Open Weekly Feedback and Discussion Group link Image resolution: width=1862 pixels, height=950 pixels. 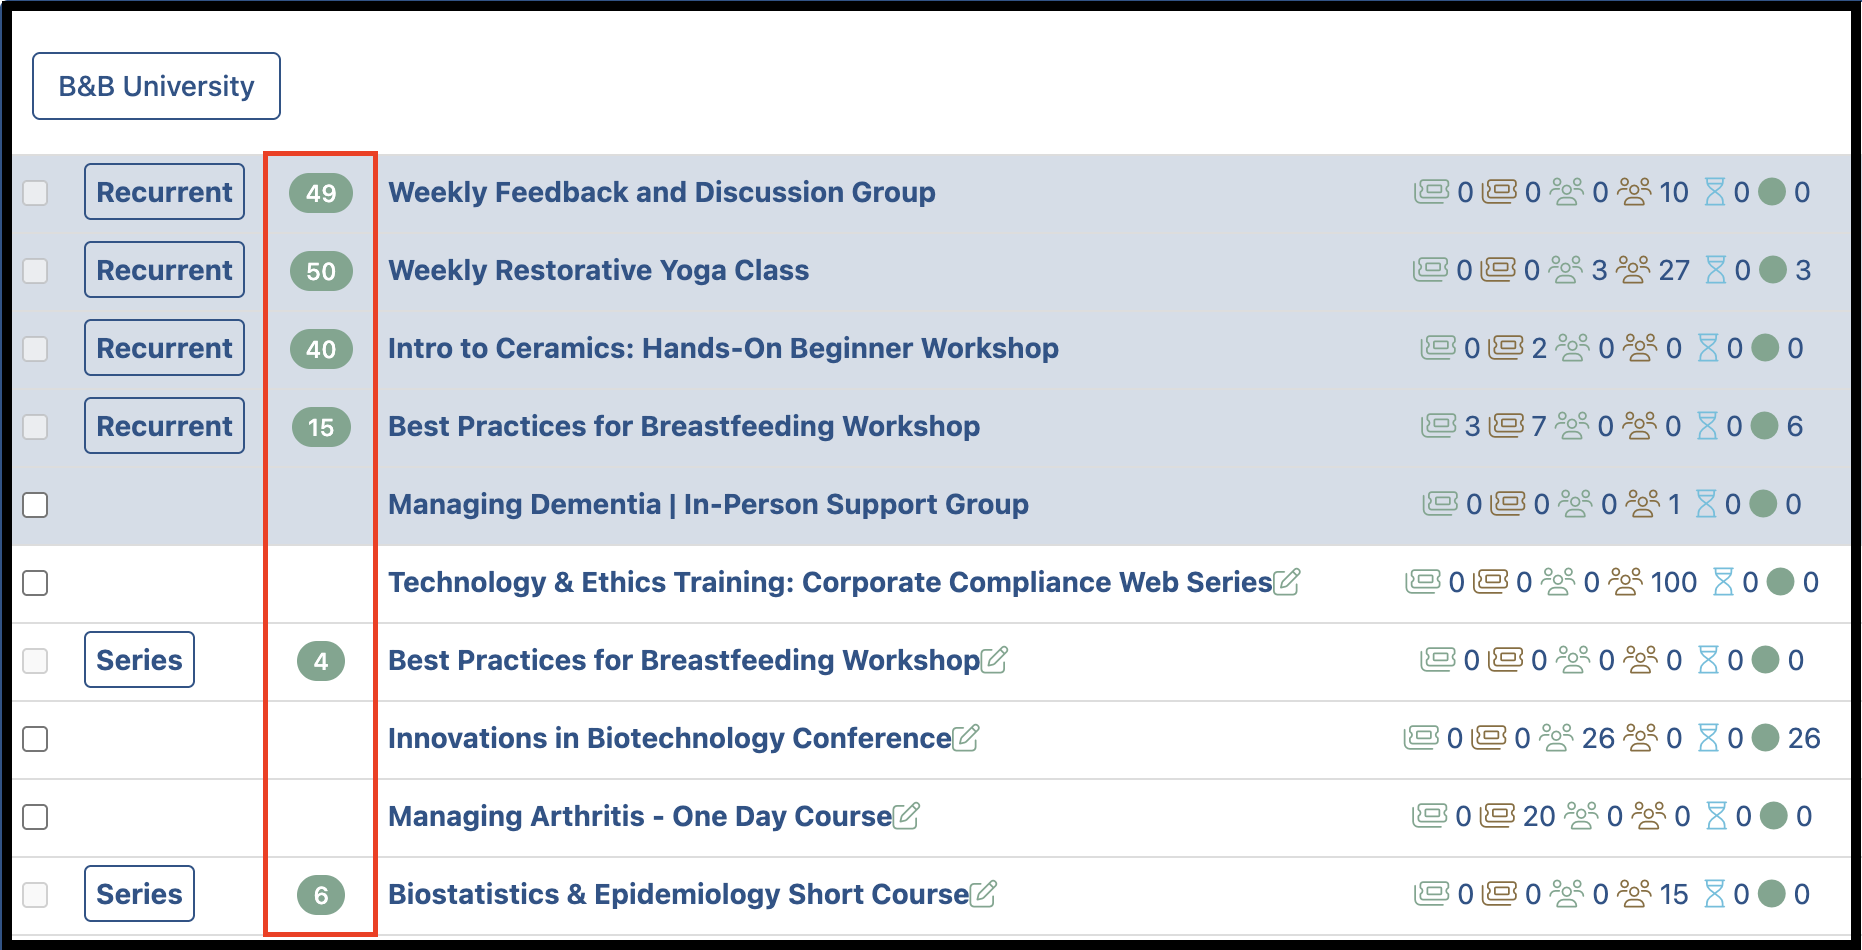click(x=662, y=192)
